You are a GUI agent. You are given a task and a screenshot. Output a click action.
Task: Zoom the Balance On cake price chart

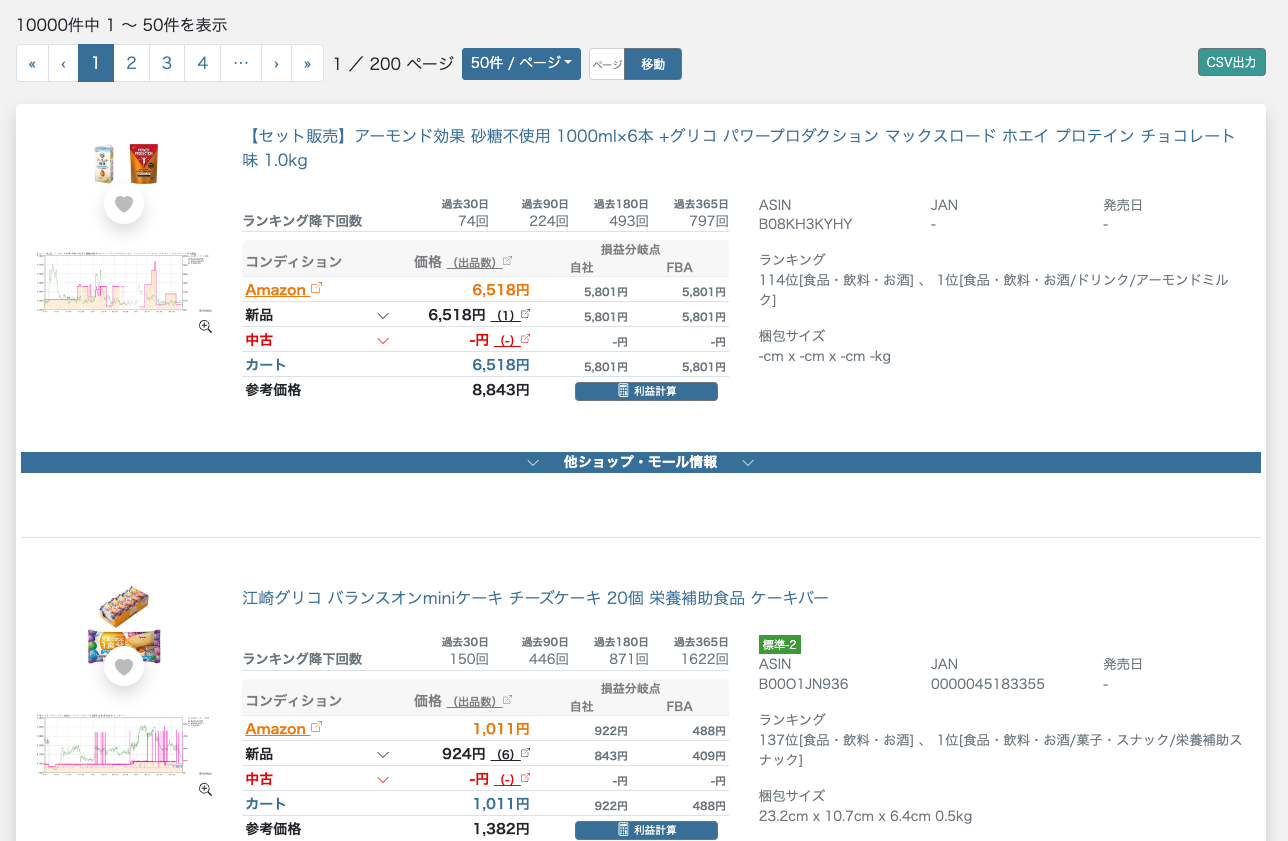(205, 789)
